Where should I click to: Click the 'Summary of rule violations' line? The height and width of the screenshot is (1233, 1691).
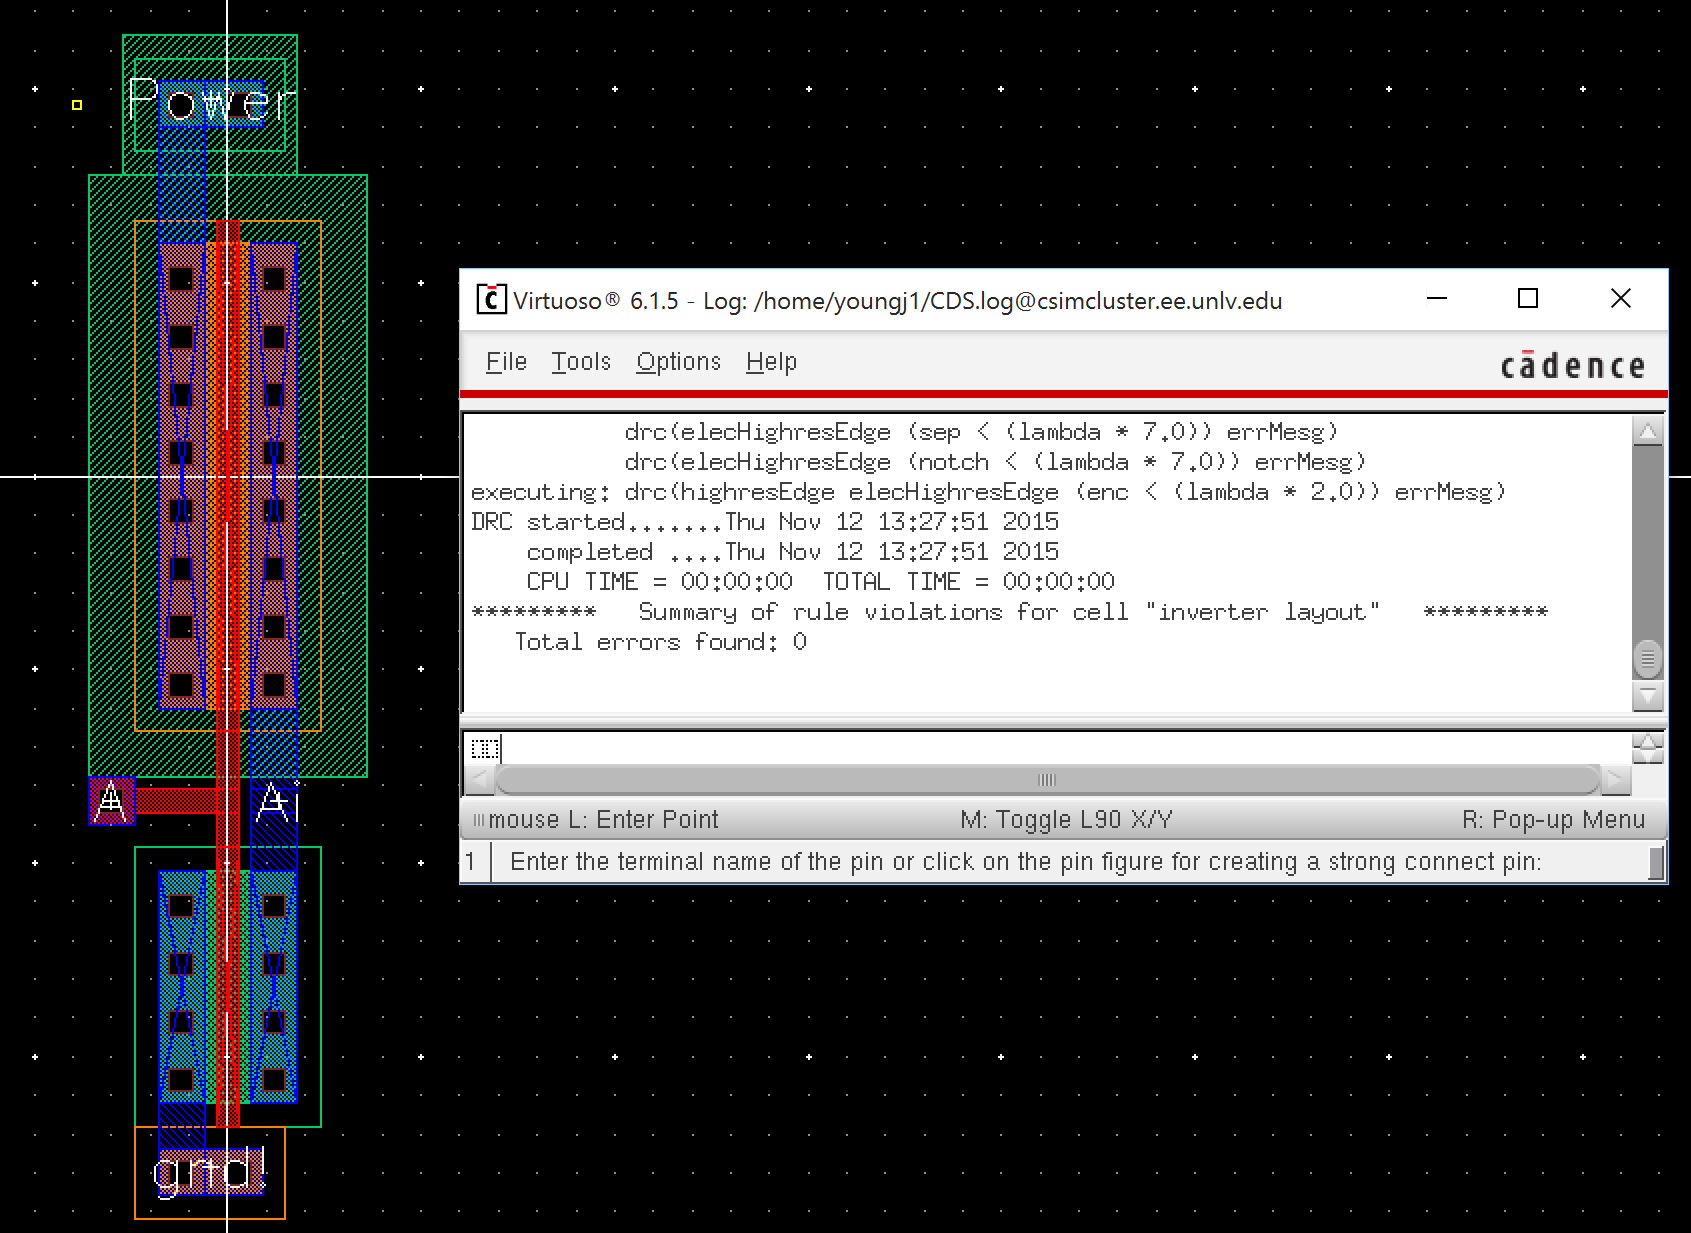[1009, 612]
